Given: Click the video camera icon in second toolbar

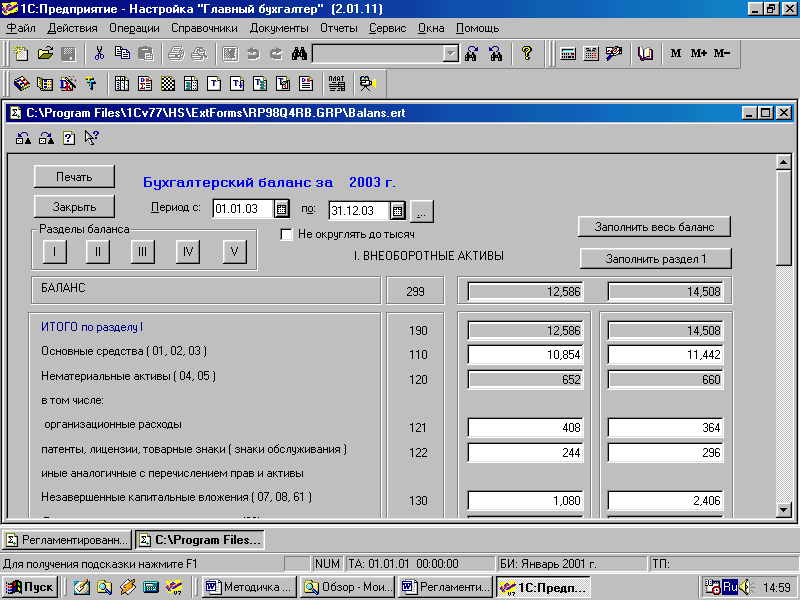Looking at the screenshot, I should tap(367, 84).
